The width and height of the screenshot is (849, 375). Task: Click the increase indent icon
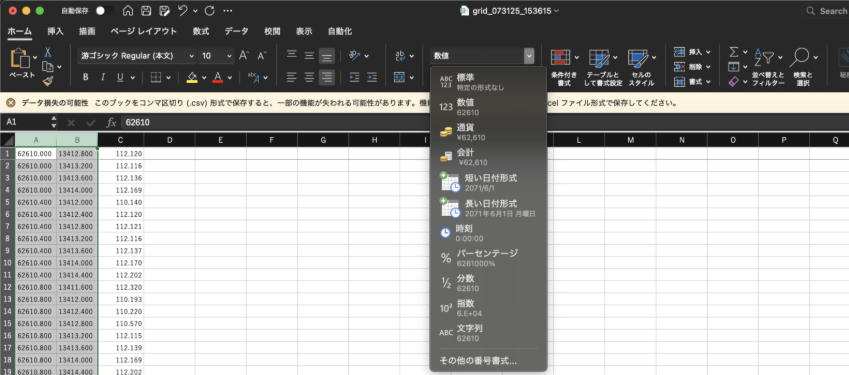371,77
